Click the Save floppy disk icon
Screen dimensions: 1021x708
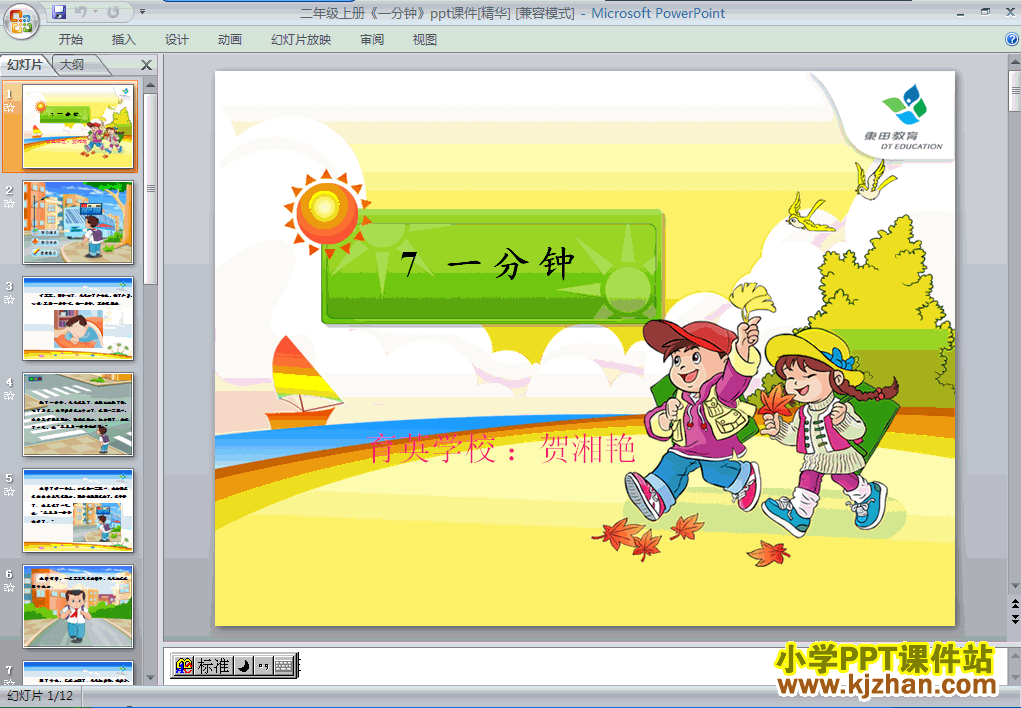[59, 12]
